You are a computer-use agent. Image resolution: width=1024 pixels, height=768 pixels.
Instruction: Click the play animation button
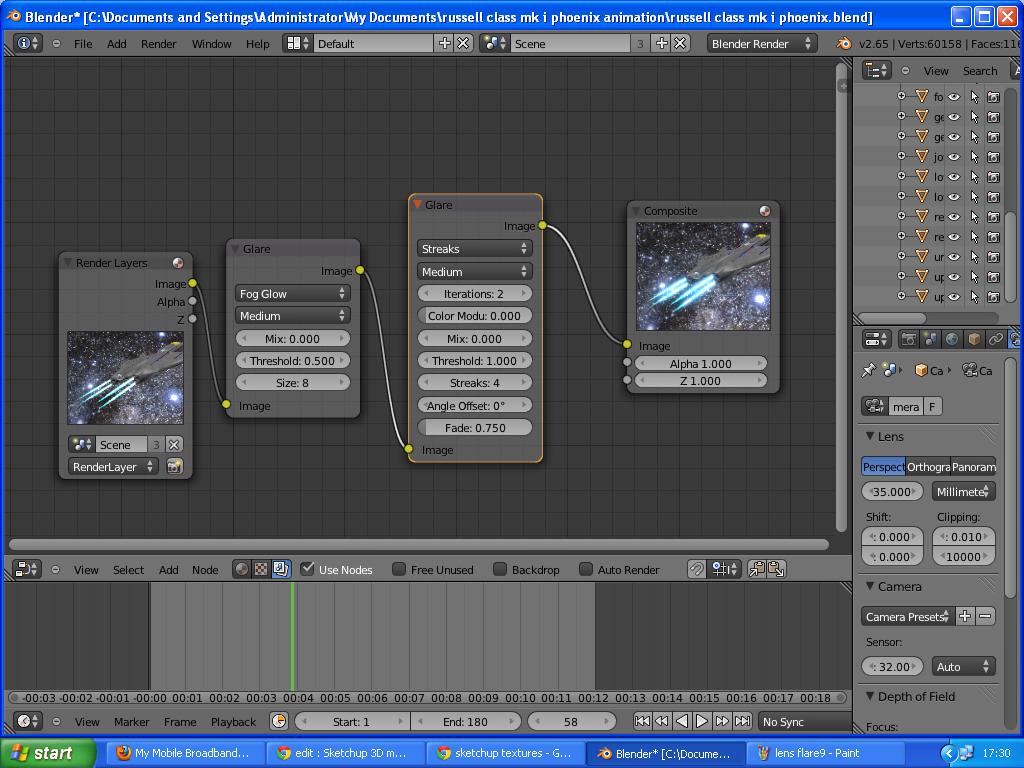point(701,721)
